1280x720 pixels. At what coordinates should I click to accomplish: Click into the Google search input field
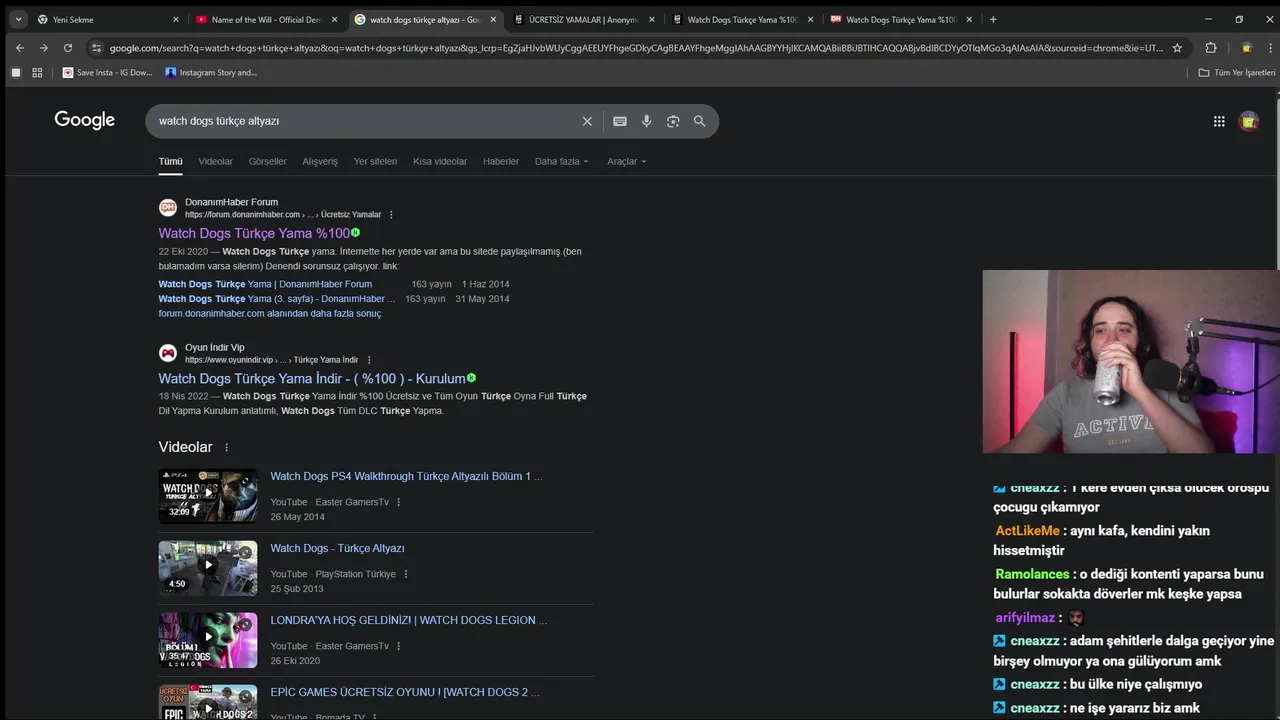click(x=365, y=121)
